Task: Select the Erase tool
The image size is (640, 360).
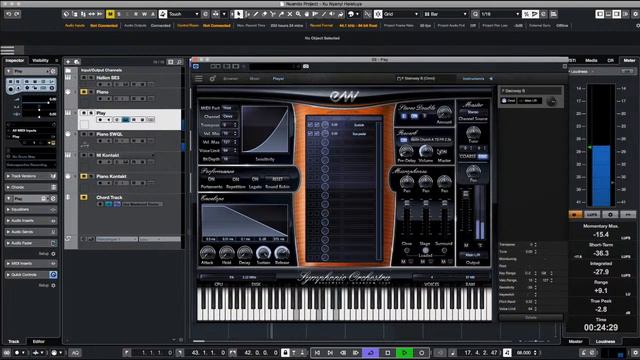Action: coord(264,14)
